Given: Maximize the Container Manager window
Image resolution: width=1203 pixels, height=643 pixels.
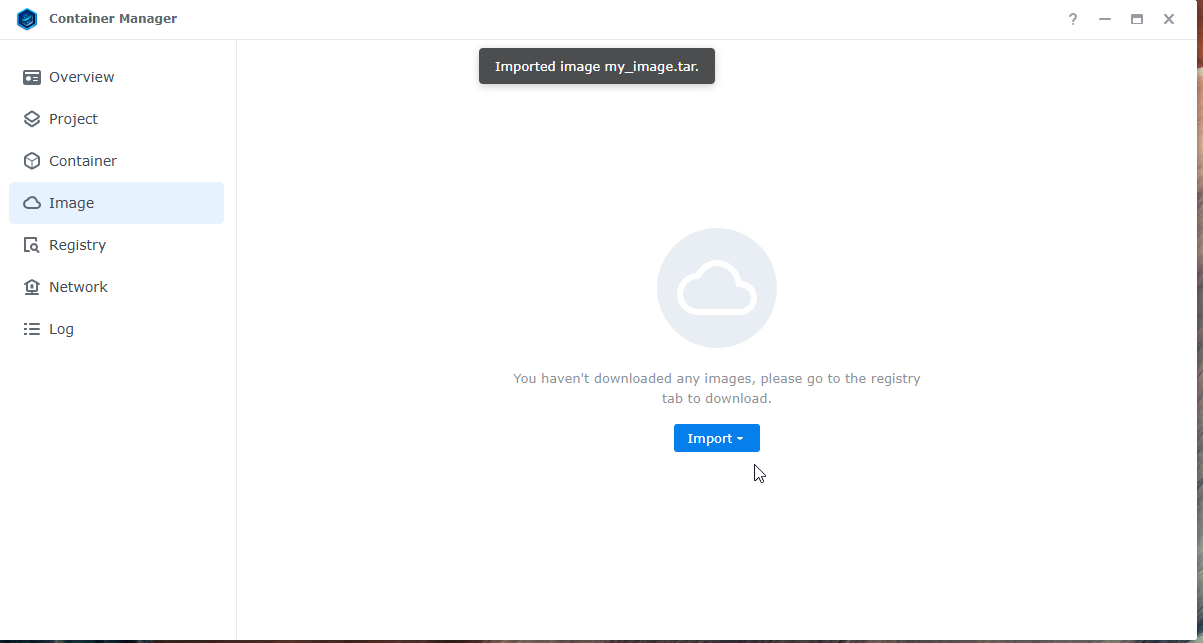Looking at the screenshot, I should (1137, 19).
